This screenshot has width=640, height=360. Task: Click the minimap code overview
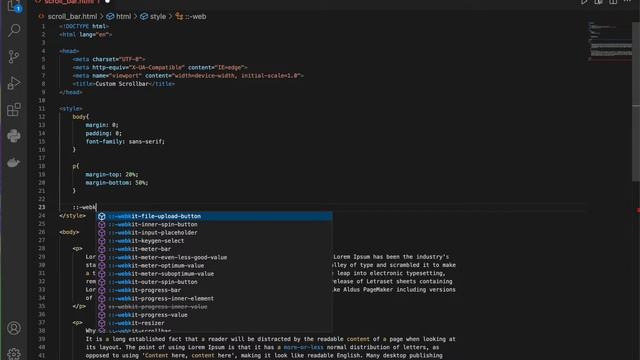pyautogui.click(x=610, y=41)
